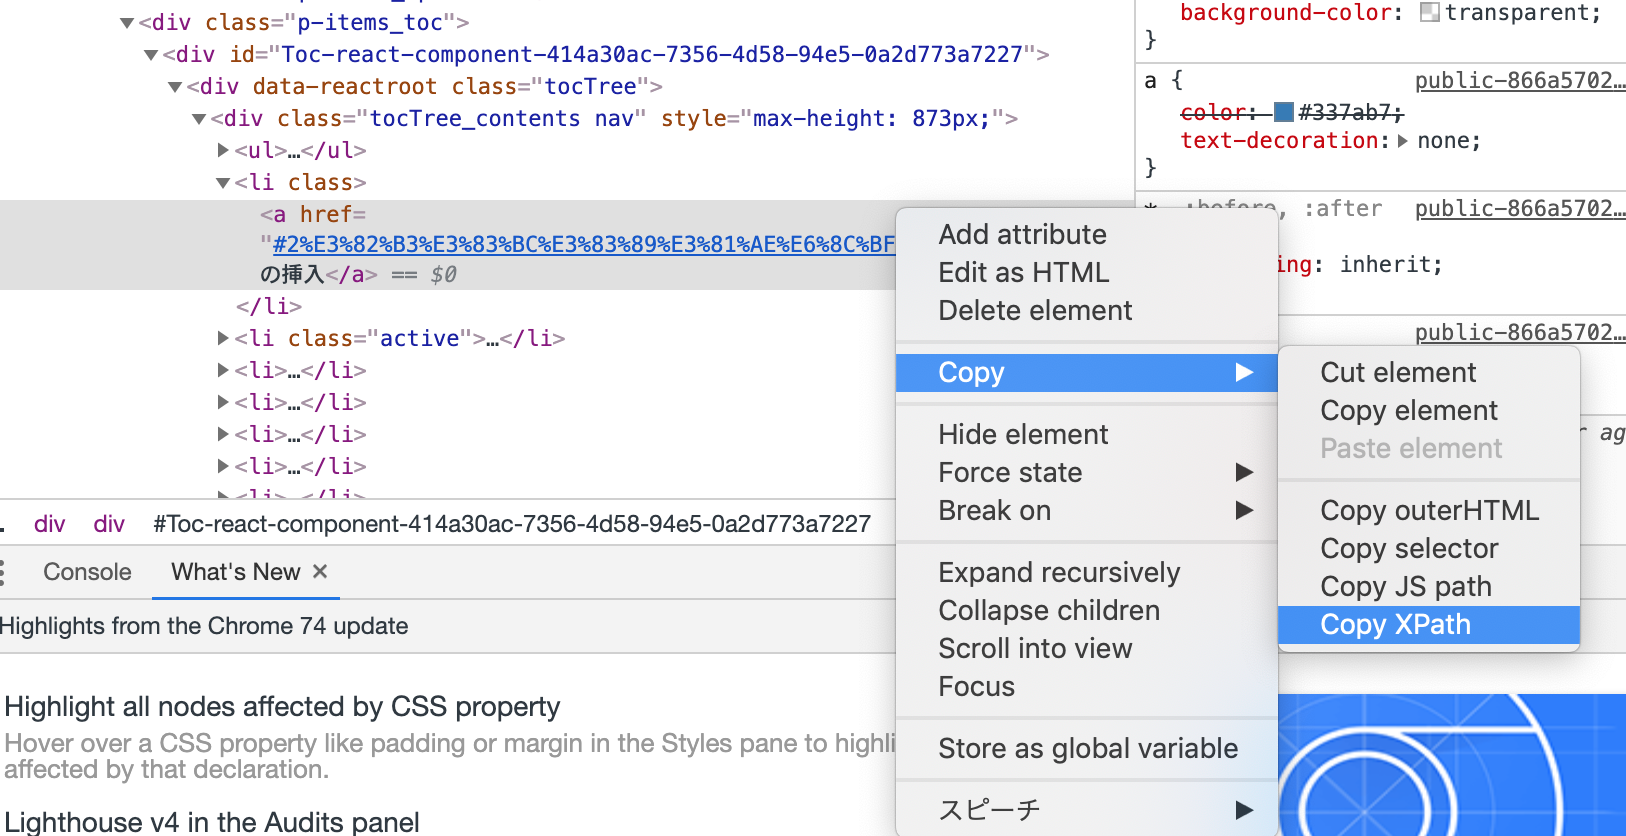Choose Edit as HTML

(1086, 272)
